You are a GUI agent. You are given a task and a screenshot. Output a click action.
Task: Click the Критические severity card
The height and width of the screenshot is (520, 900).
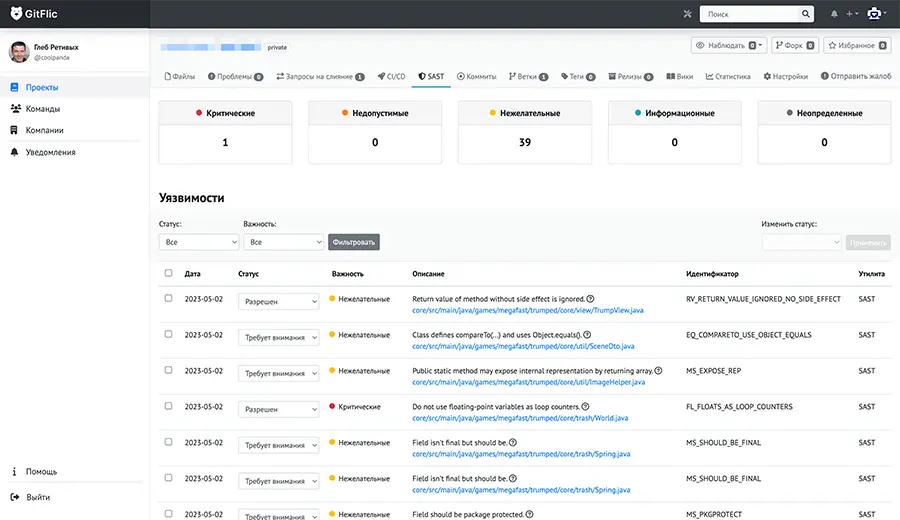tap(225, 133)
